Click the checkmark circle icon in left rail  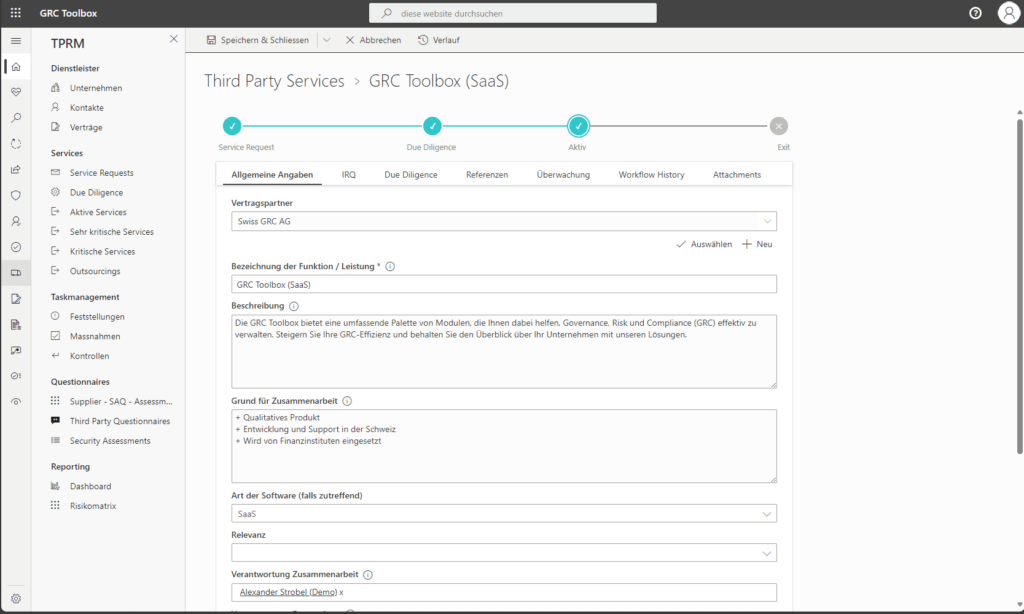[16, 247]
